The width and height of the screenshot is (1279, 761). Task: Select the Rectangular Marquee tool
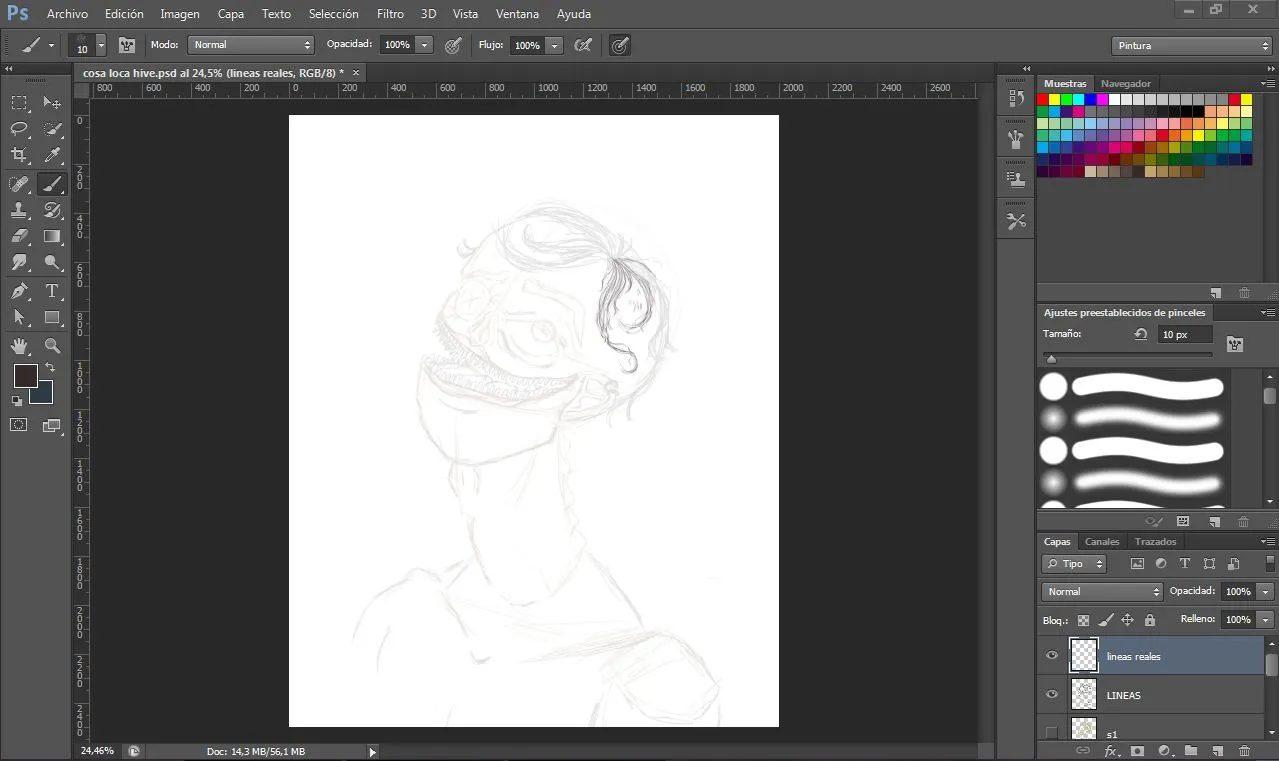[x=19, y=102]
